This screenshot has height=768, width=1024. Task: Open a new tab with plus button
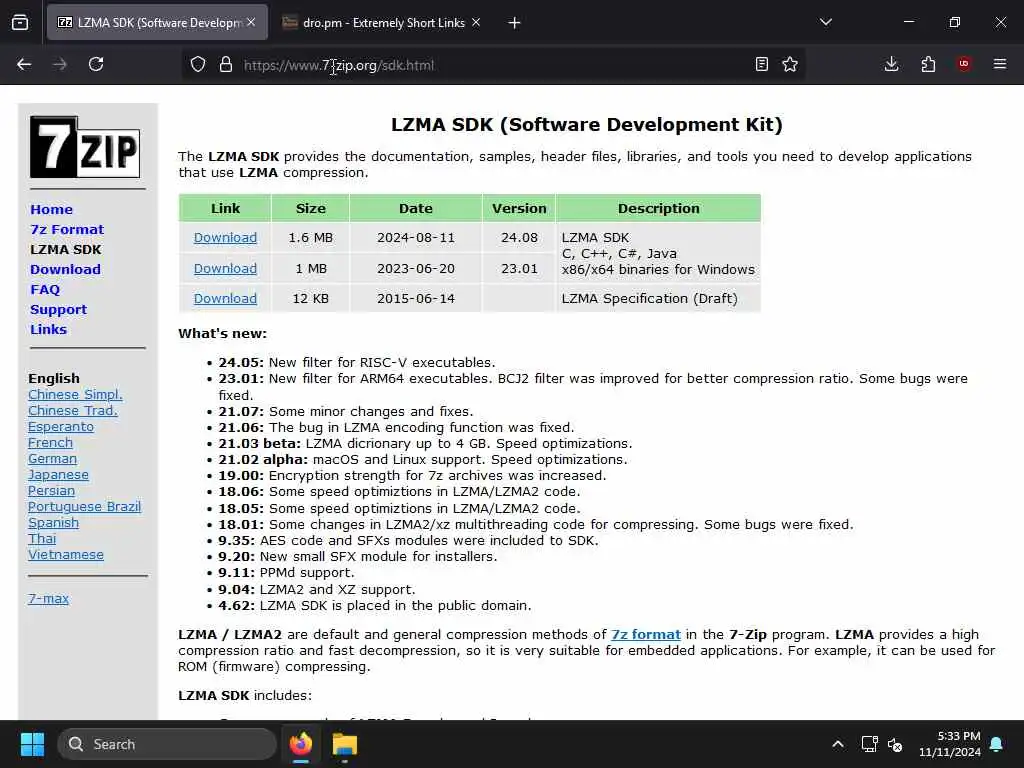click(x=515, y=23)
